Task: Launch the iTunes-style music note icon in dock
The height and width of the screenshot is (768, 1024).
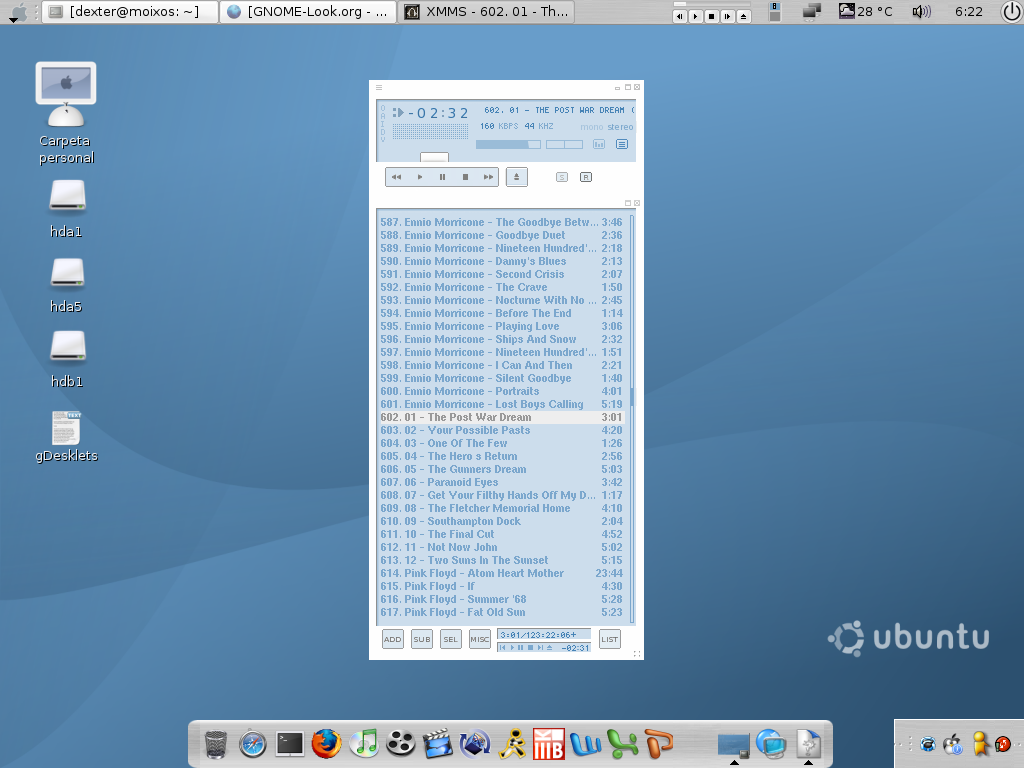Action: pyautogui.click(x=364, y=743)
